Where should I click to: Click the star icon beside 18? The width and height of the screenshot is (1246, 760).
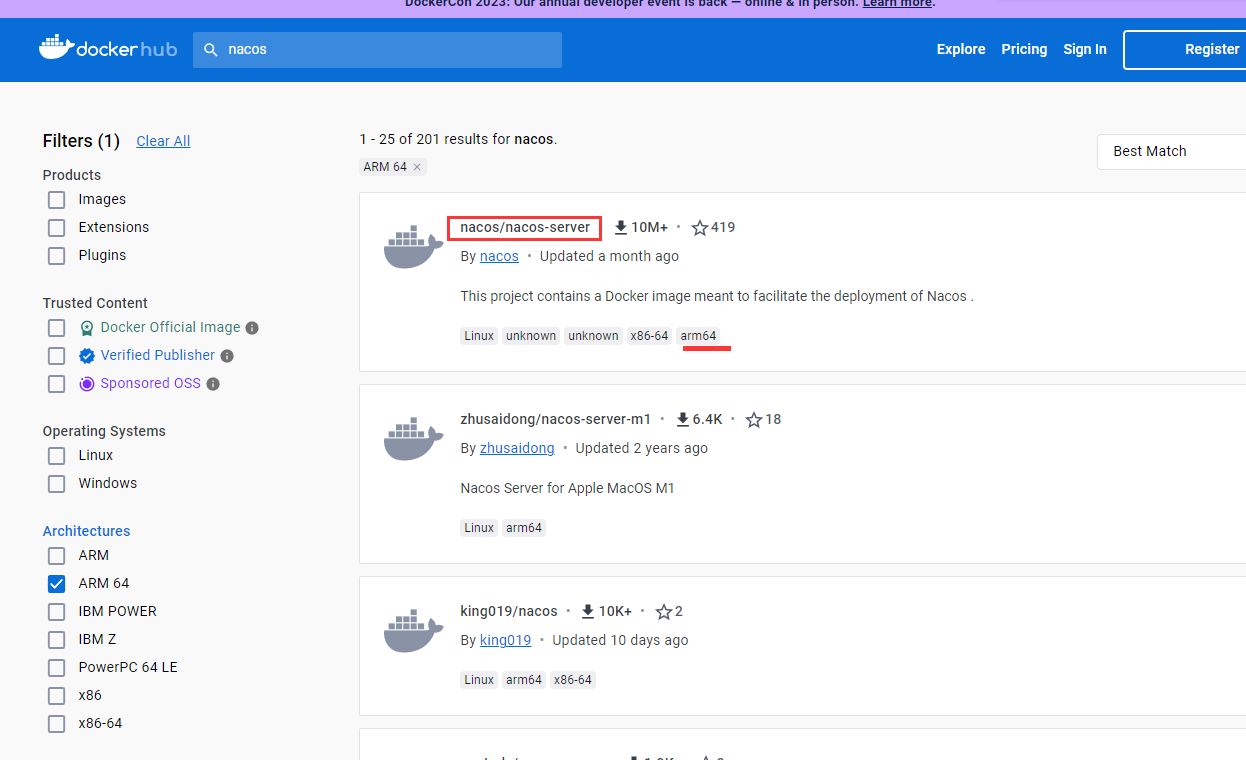point(754,419)
